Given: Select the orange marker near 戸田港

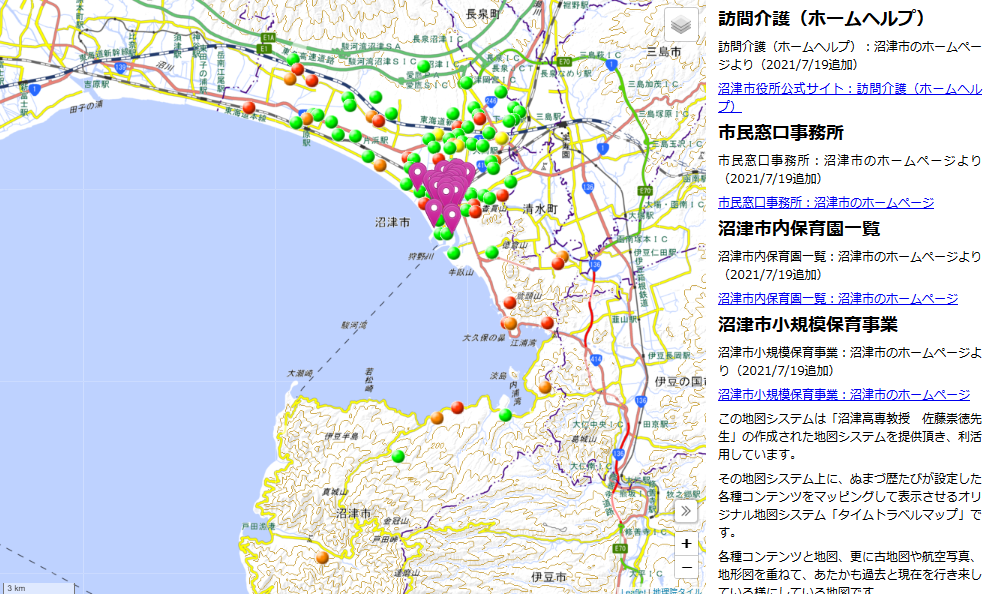Looking at the screenshot, I should point(322,557).
